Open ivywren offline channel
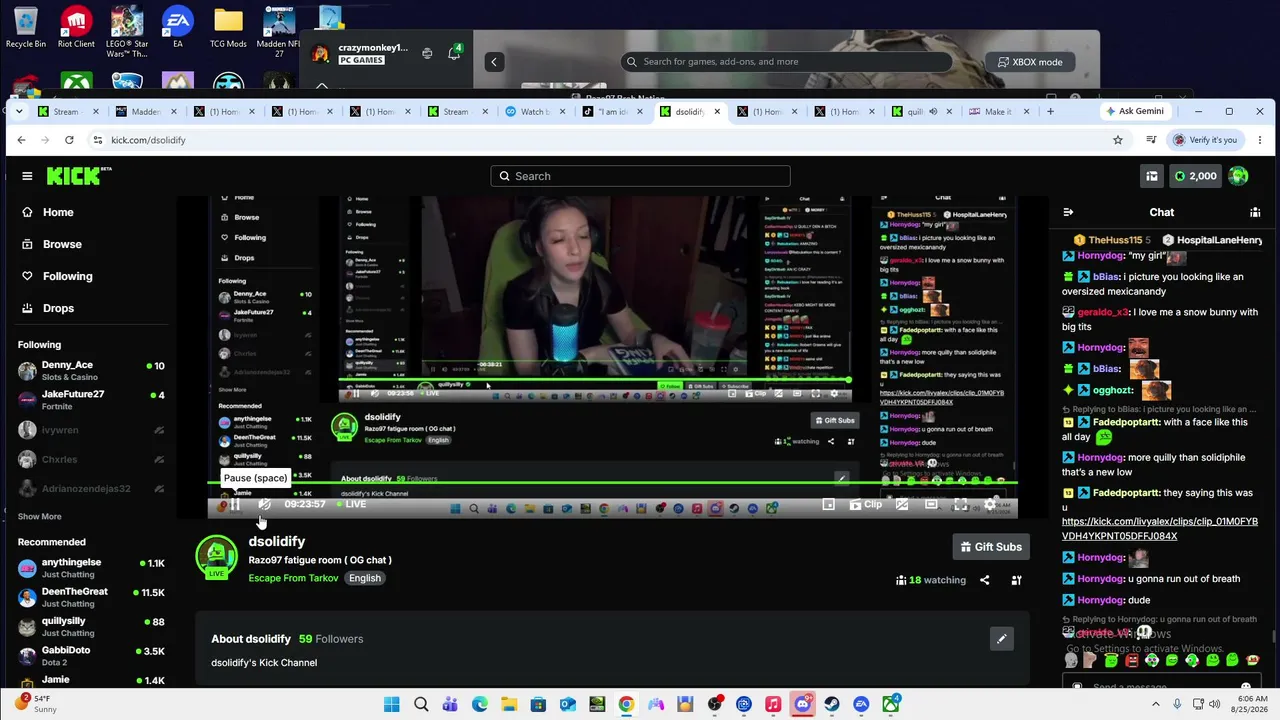This screenshot has height=720, width=1280. pyautogui.click(x=90, y=430)
